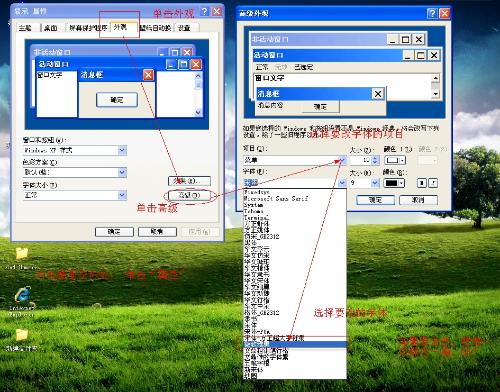This screenshot has width=500, height=392.
Task: Expand the 字体大小 dropdown in Display Properties
Action: (122, 195)
